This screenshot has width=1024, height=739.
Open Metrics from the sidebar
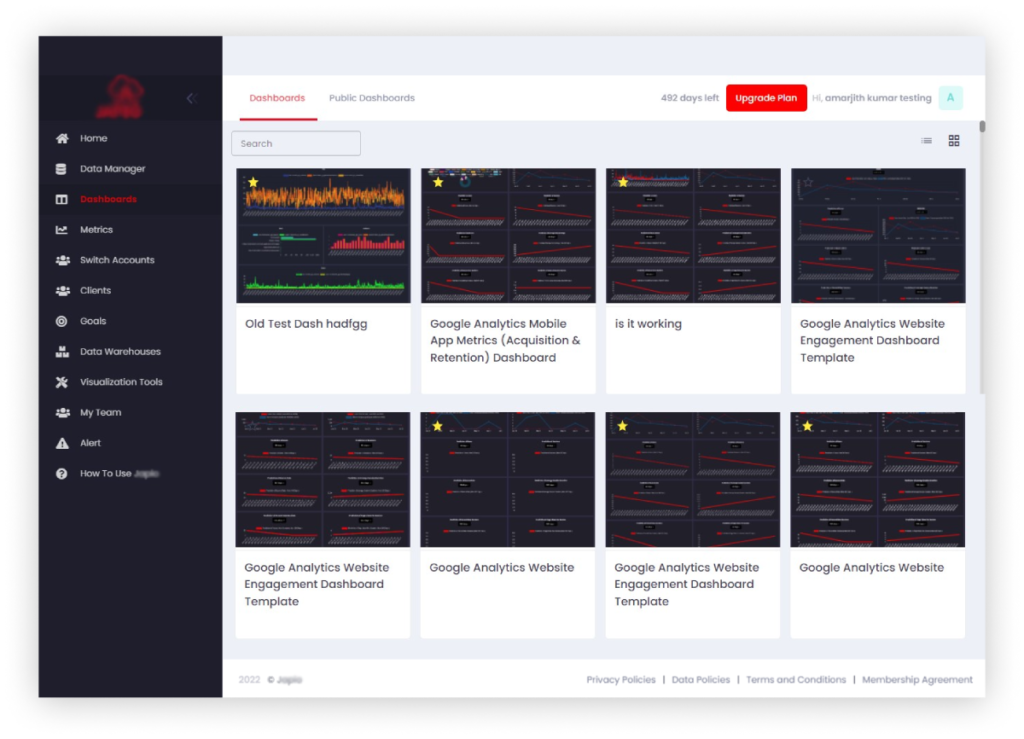coord(62,229)
